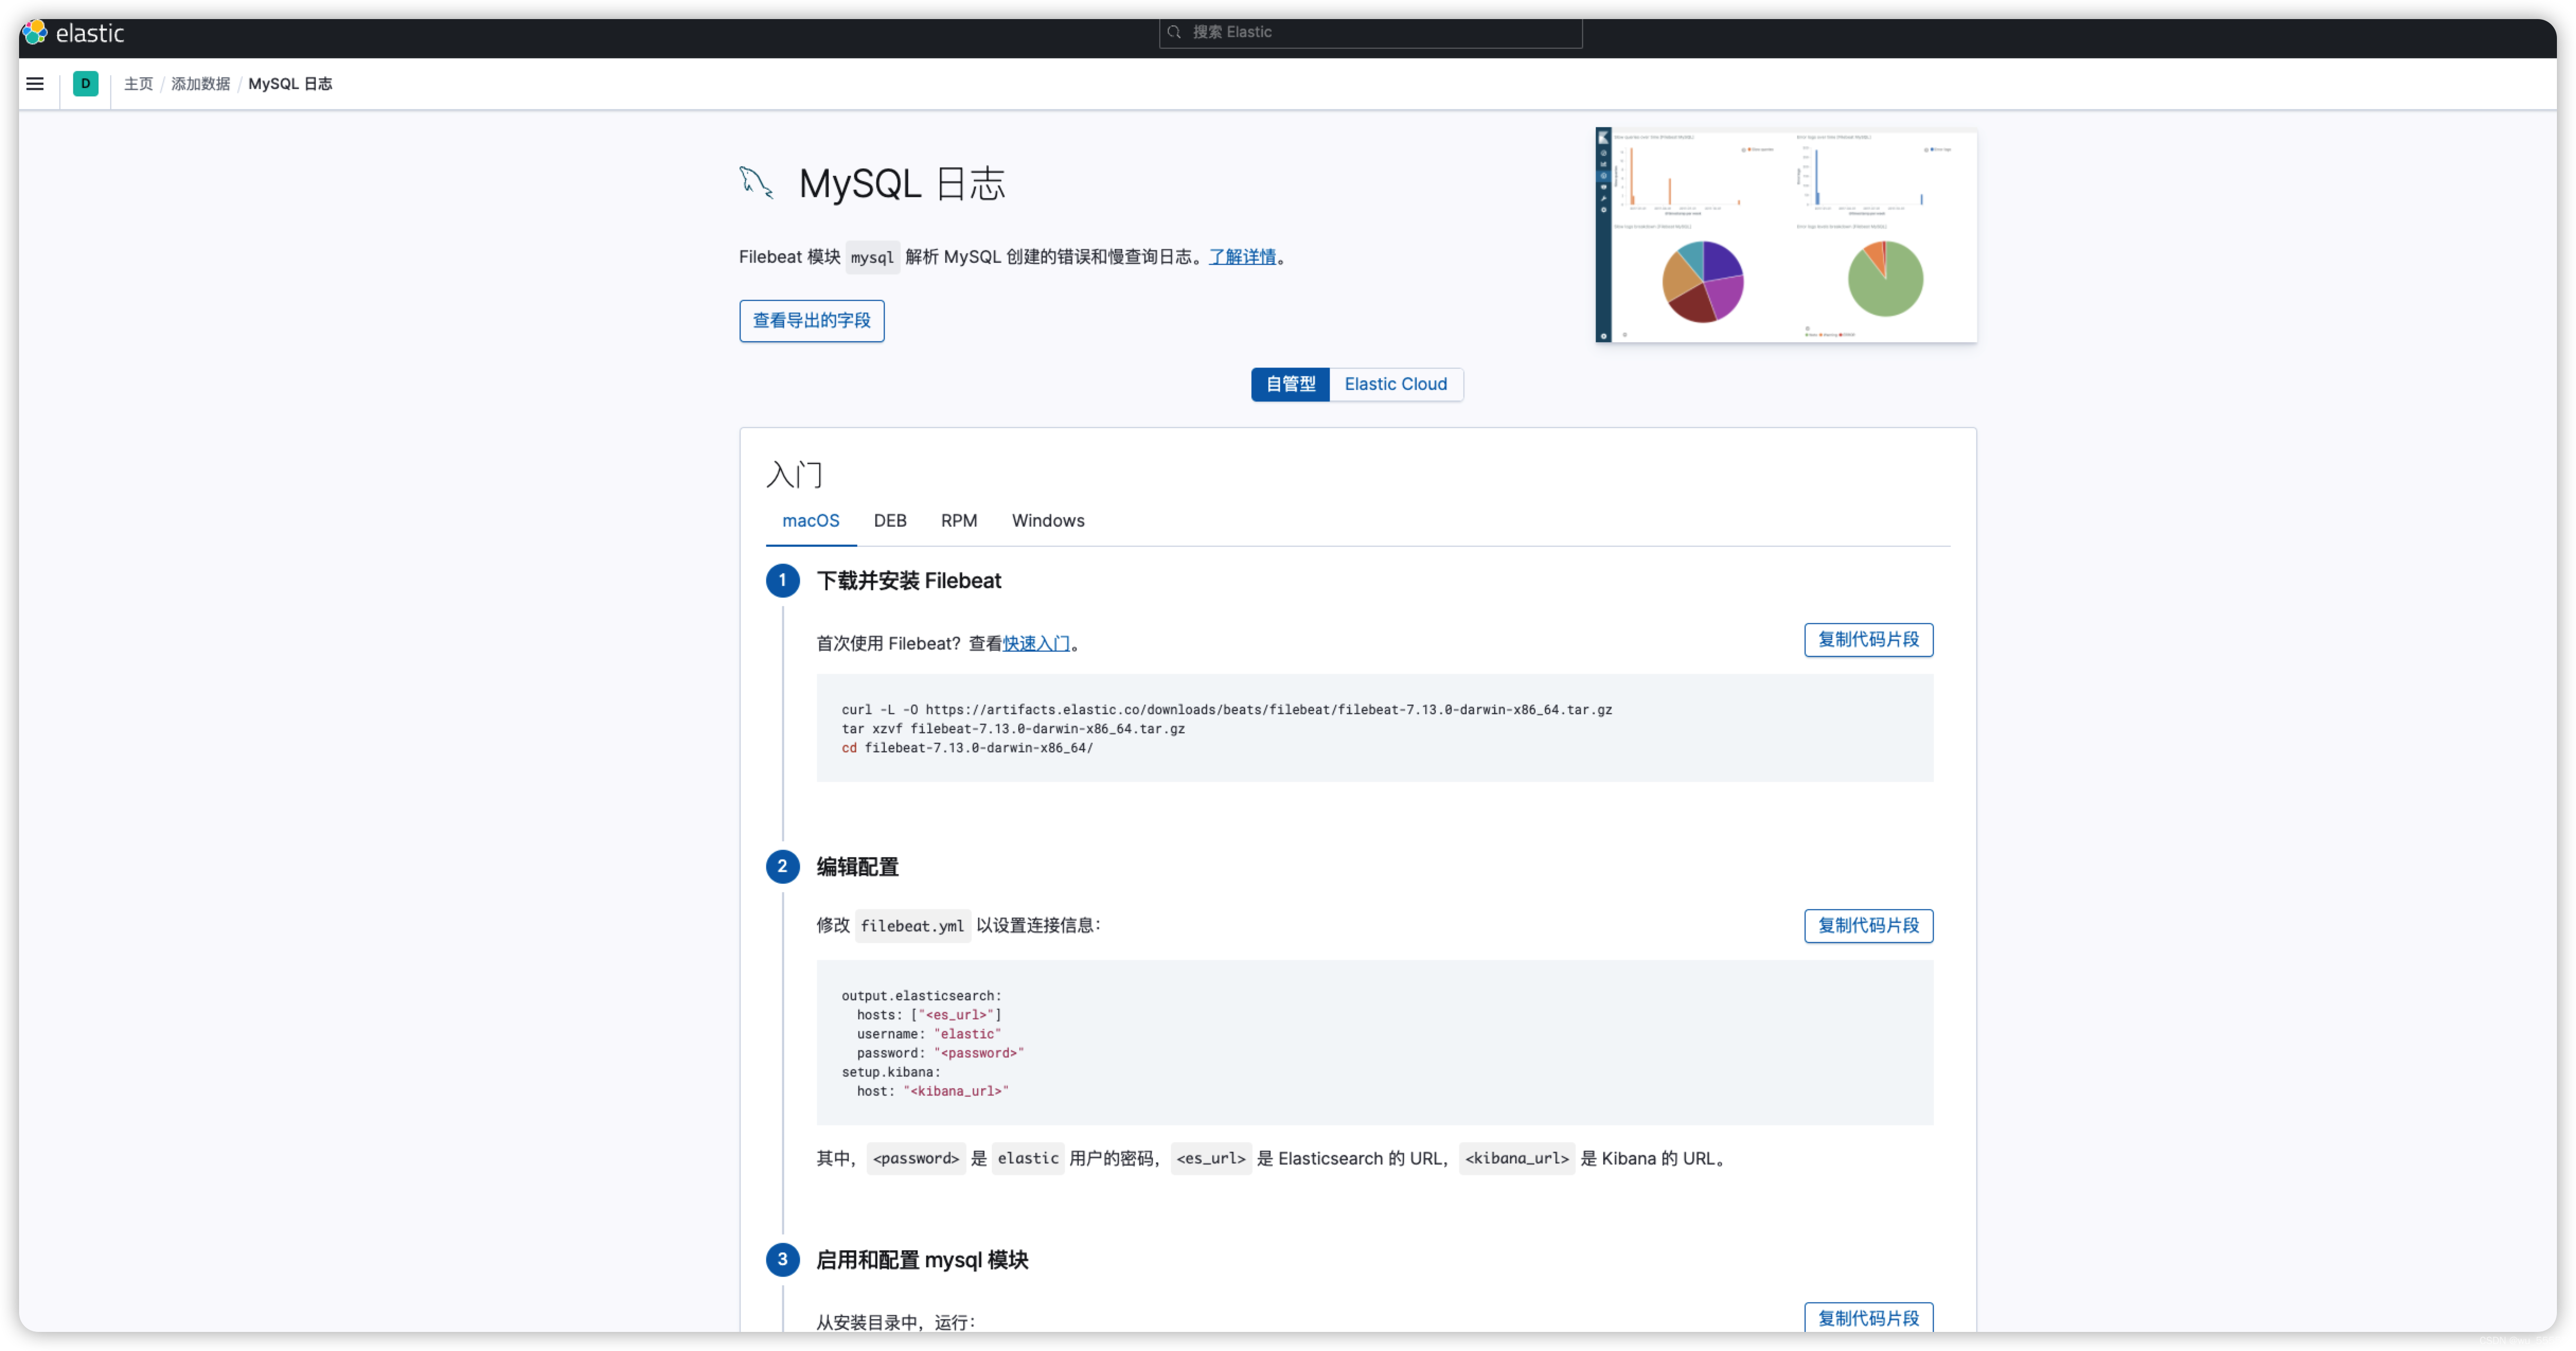
Task: Click the MySQL dolphin logo icon
Action: (756, 183)
